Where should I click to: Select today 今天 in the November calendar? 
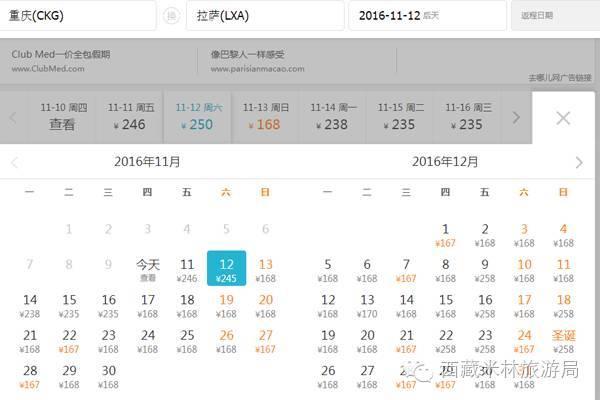coord(148,269)
